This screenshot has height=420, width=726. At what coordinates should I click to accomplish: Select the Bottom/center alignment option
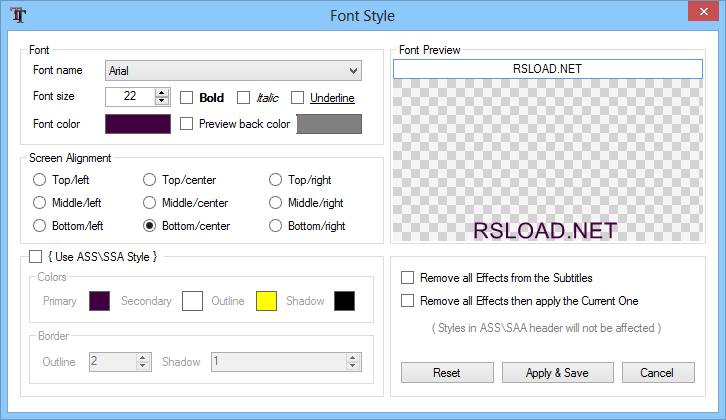pyautogui.click(x=149, y=226)
